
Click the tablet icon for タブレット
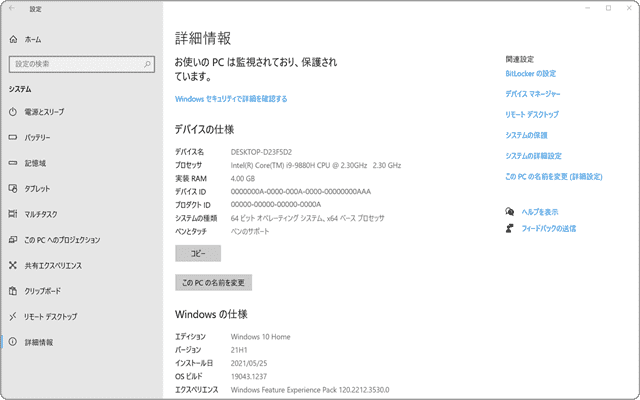coord(13,189)
